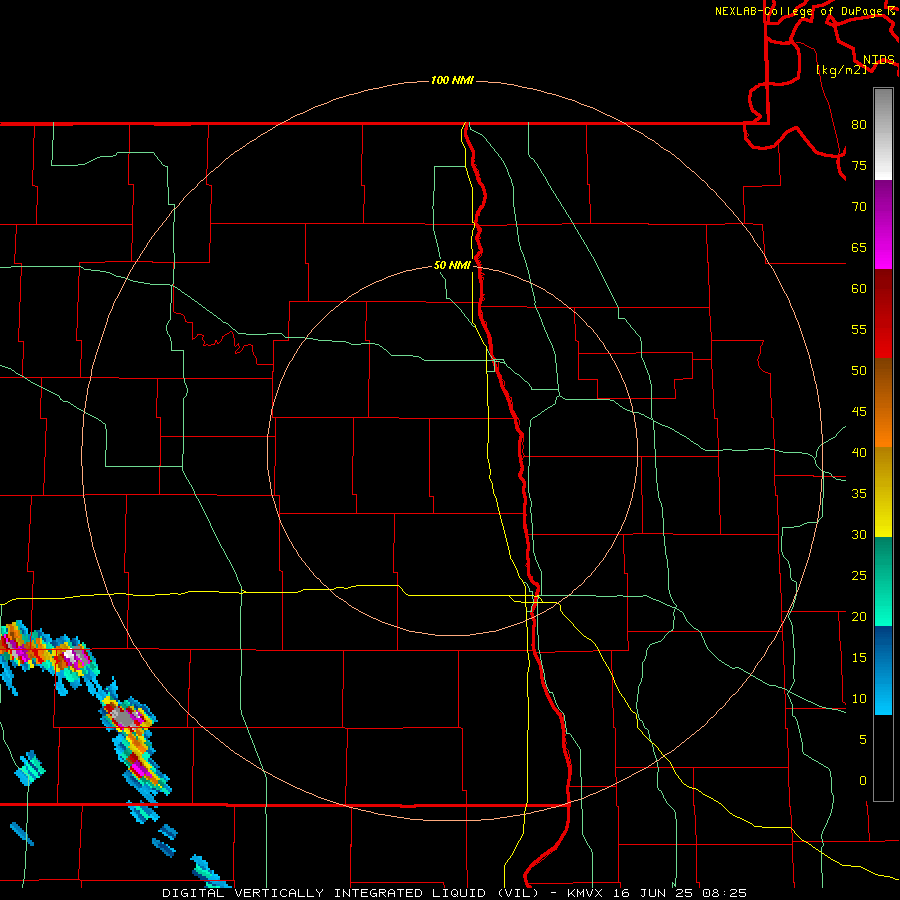
Task: Click the 60 scale label
Action: tap(859, 289)
